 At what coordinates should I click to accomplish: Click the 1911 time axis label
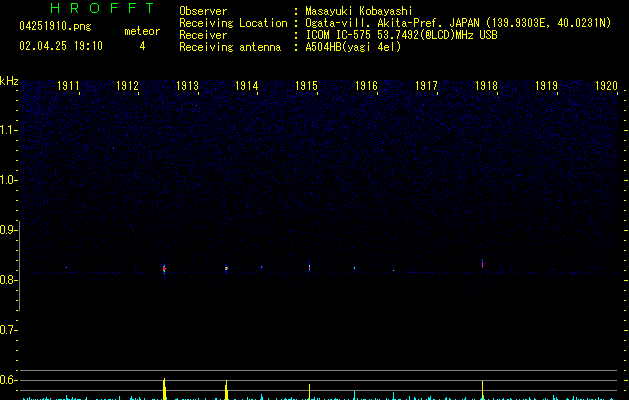point(68,86)
